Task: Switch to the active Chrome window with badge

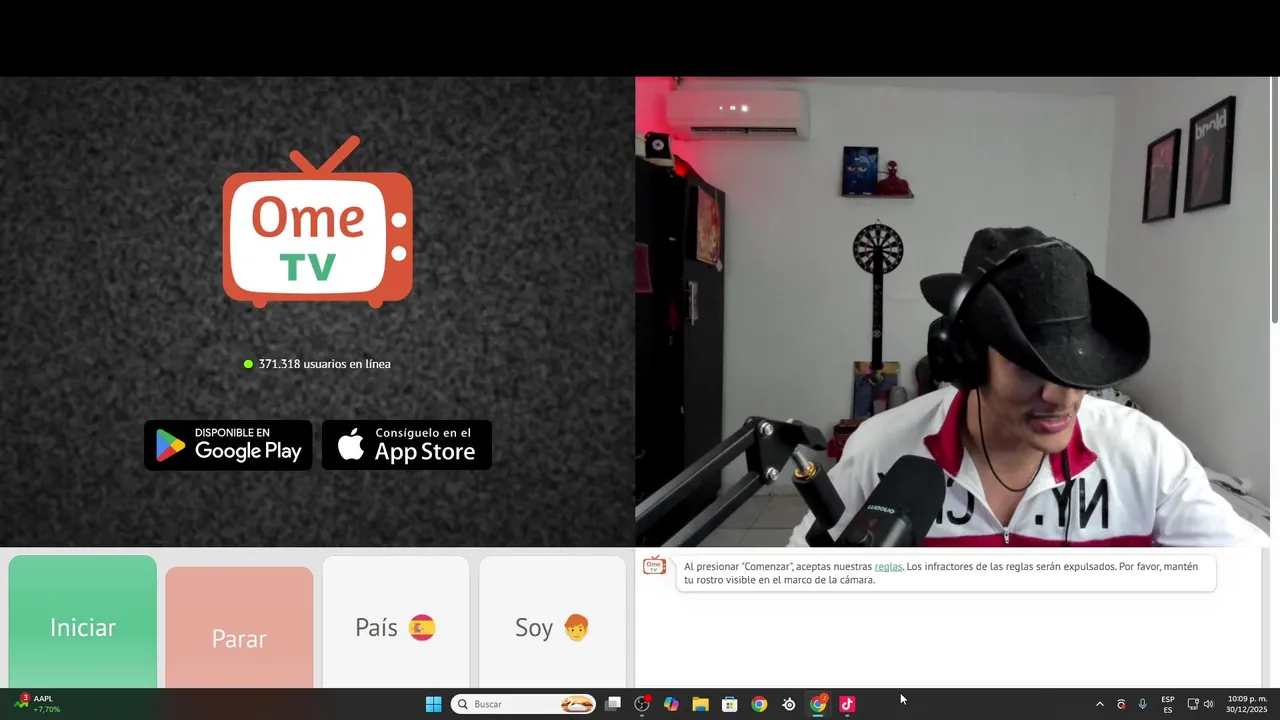Action: point(818,704)
